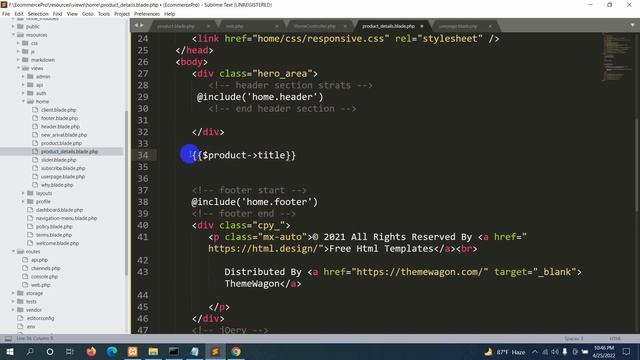640x360 pixels.
Task: Open File Explorer from the taskbar
Action: (153, 351)
